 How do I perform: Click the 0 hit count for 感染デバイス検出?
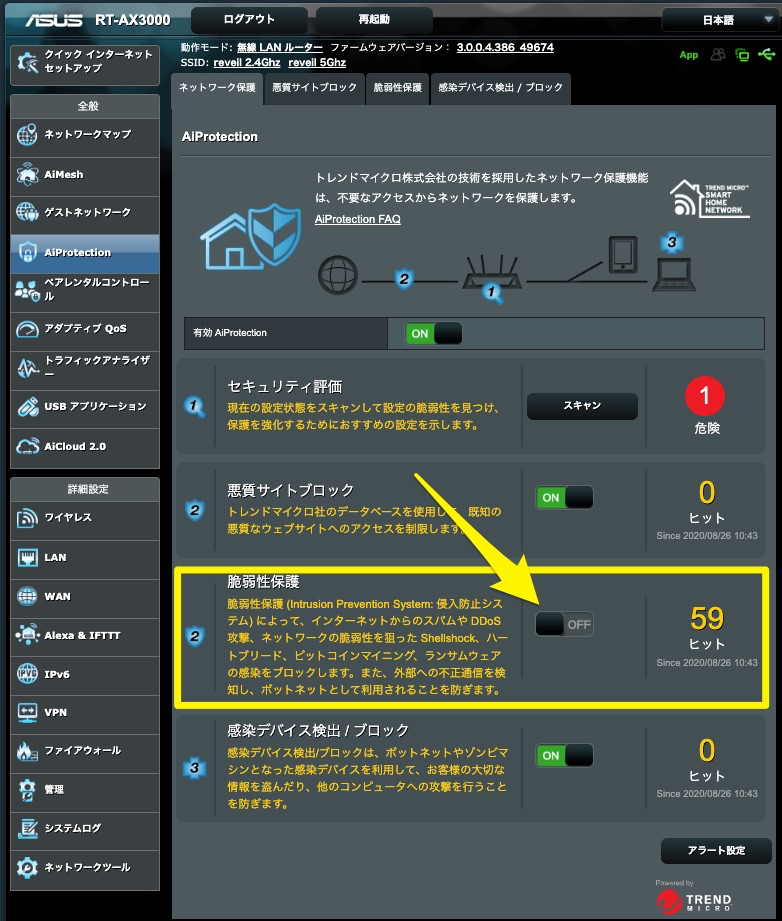[707, 750]
